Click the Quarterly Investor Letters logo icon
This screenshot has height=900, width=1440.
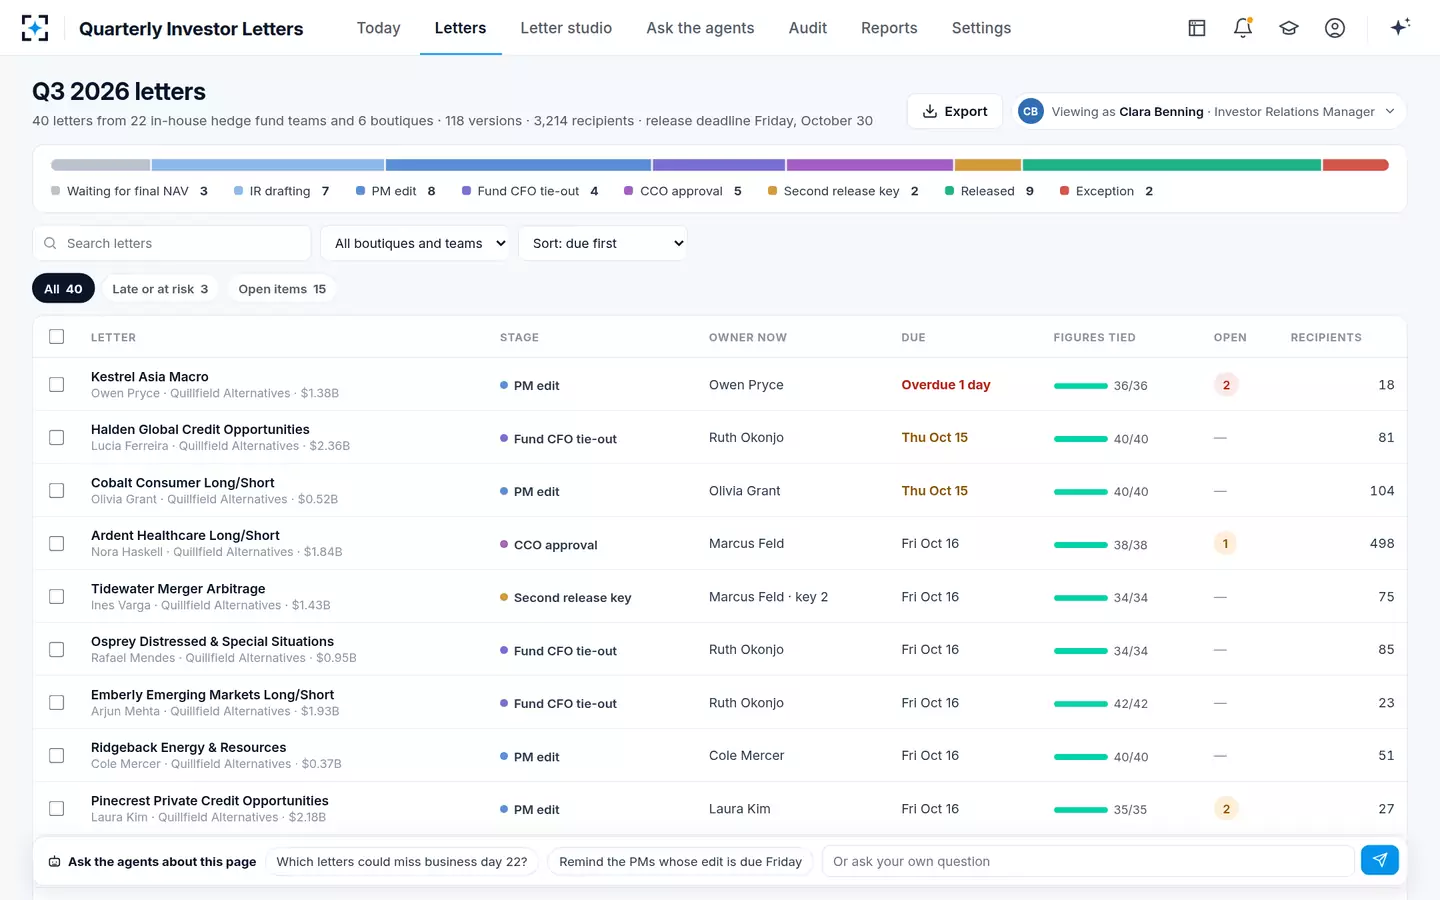[x=35, y=28]
